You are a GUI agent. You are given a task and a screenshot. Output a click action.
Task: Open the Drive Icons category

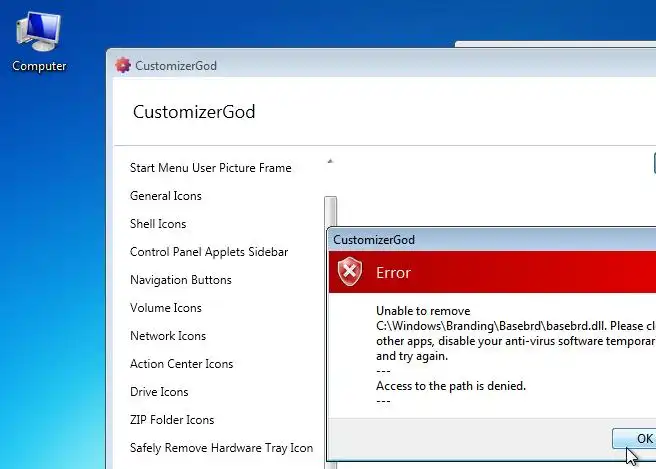(x=159, y=392)
